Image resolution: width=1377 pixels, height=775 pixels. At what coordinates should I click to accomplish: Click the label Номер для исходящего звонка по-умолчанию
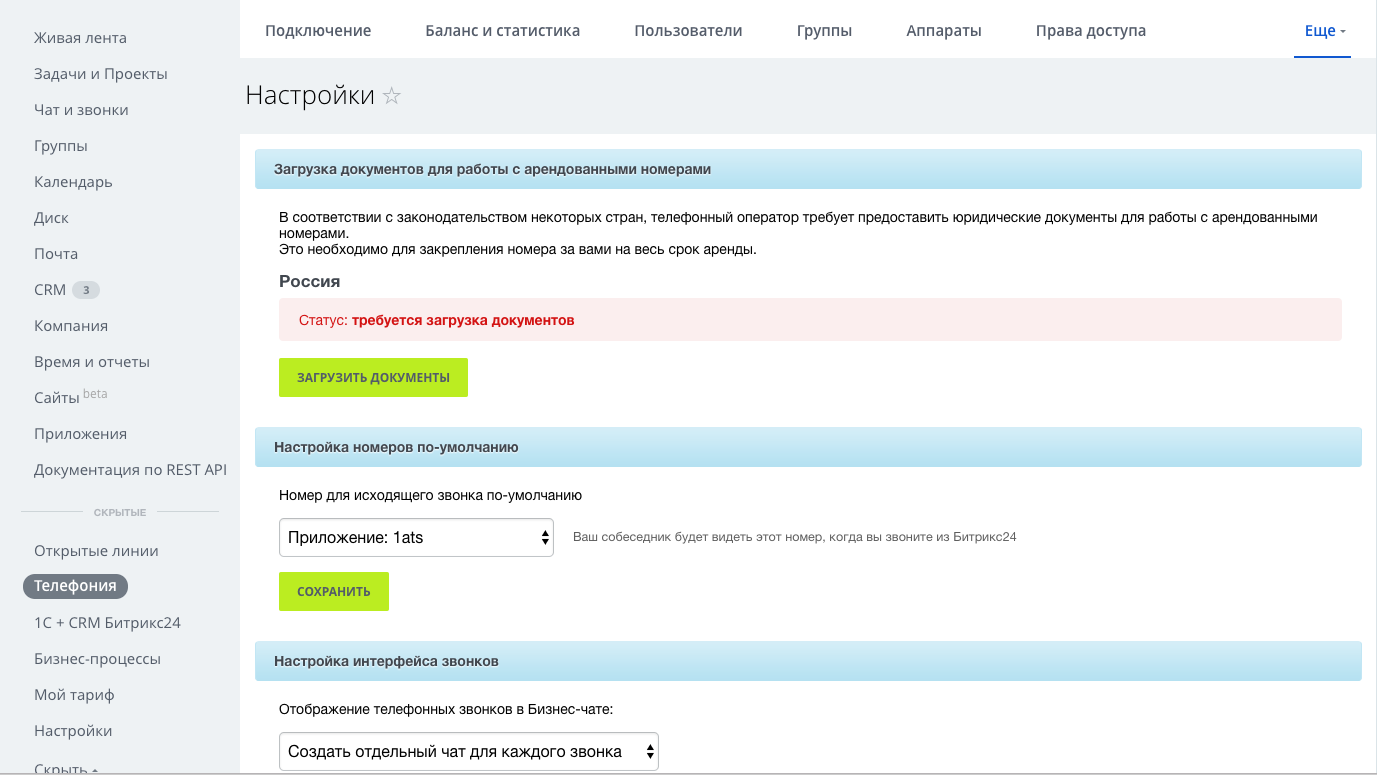point(430,495)
